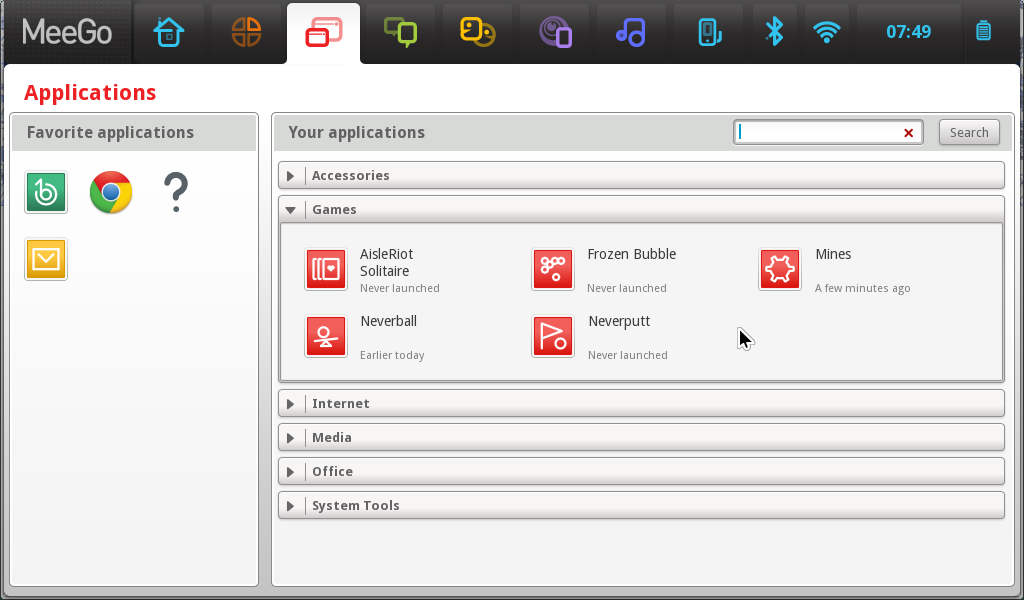Viewport: 1024px width, 600px height.
Task: Expand the System Tools category
Action: click(641, 505)
